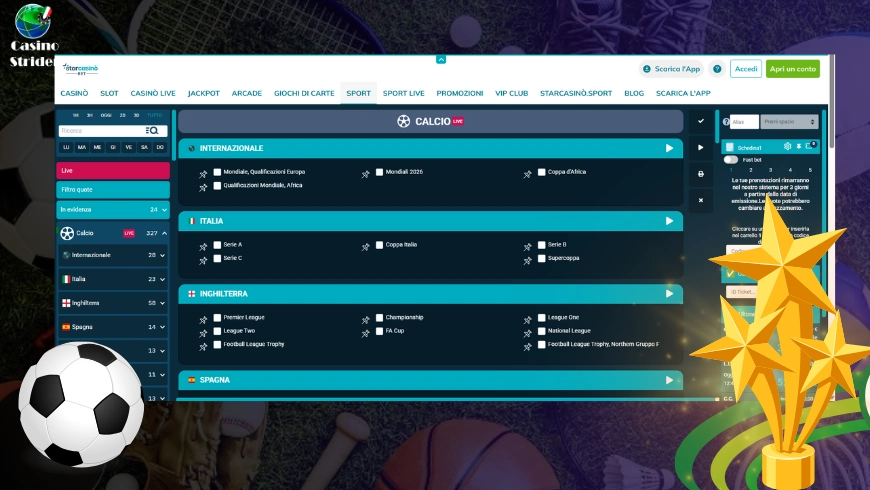
Task: Open the Schedina1 settings gear icon
Action: pos(787,147)
